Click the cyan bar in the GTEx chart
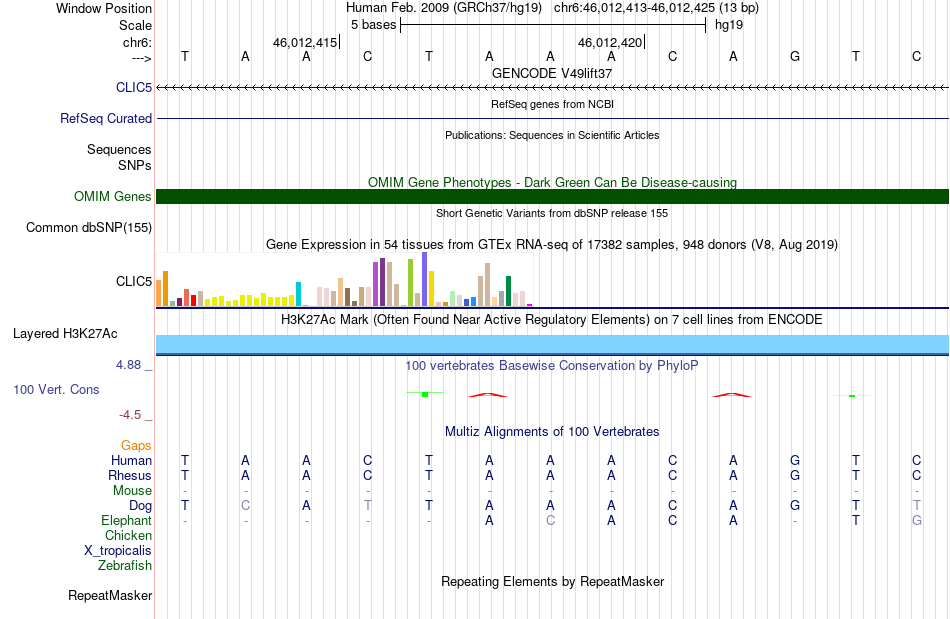The image size is (950, 619). point(298,294)
